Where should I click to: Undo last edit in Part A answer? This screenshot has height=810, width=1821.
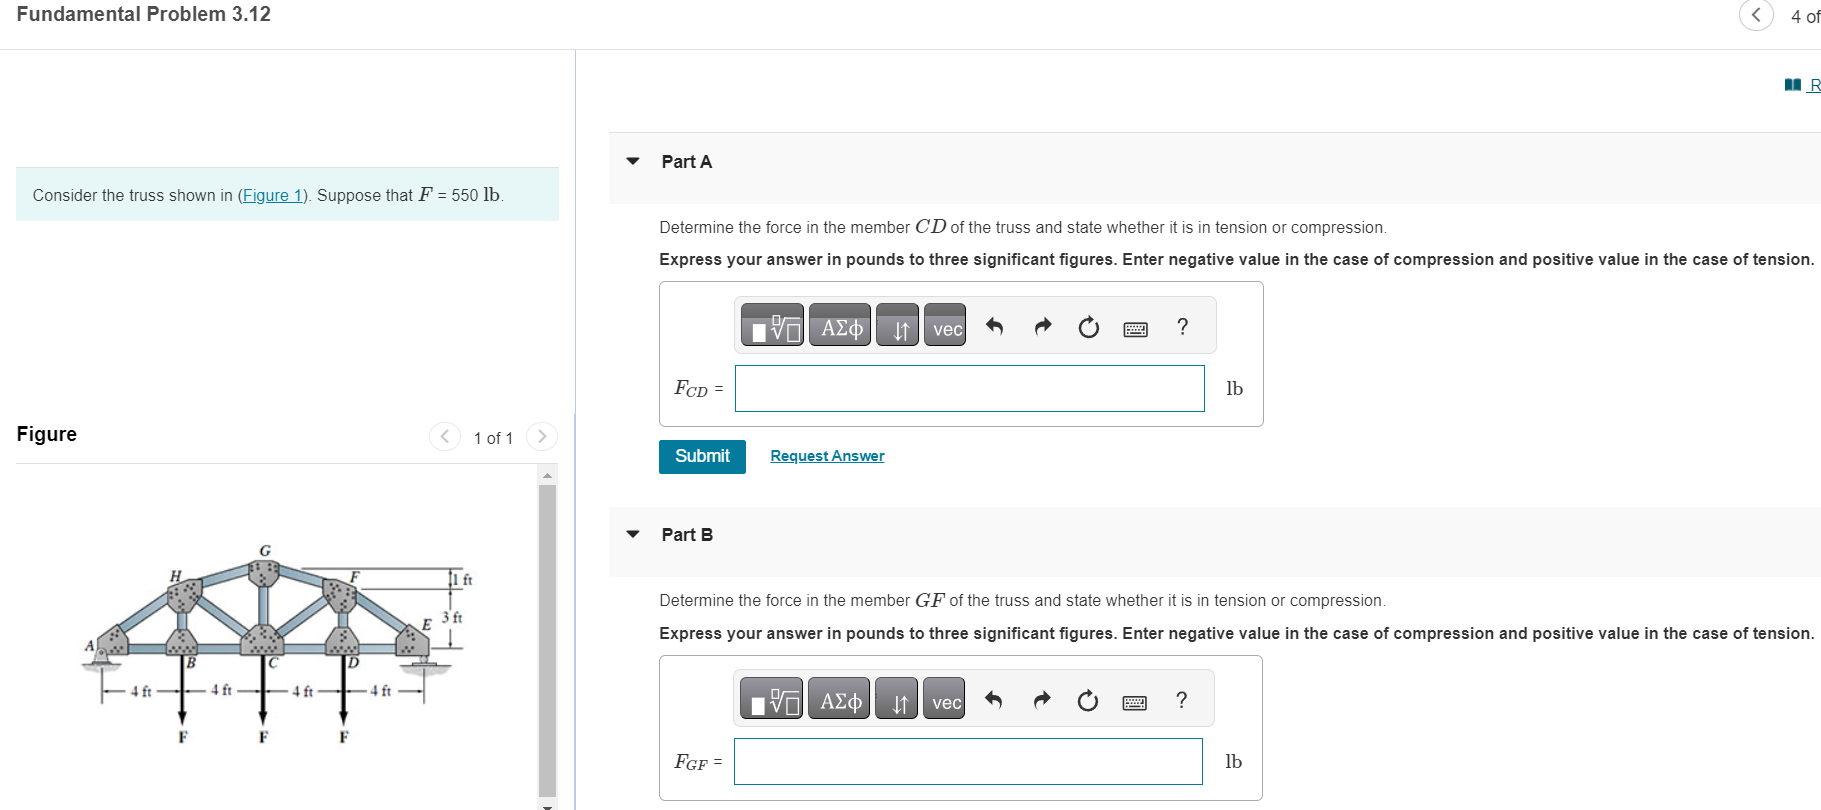[x=994, y=326]
